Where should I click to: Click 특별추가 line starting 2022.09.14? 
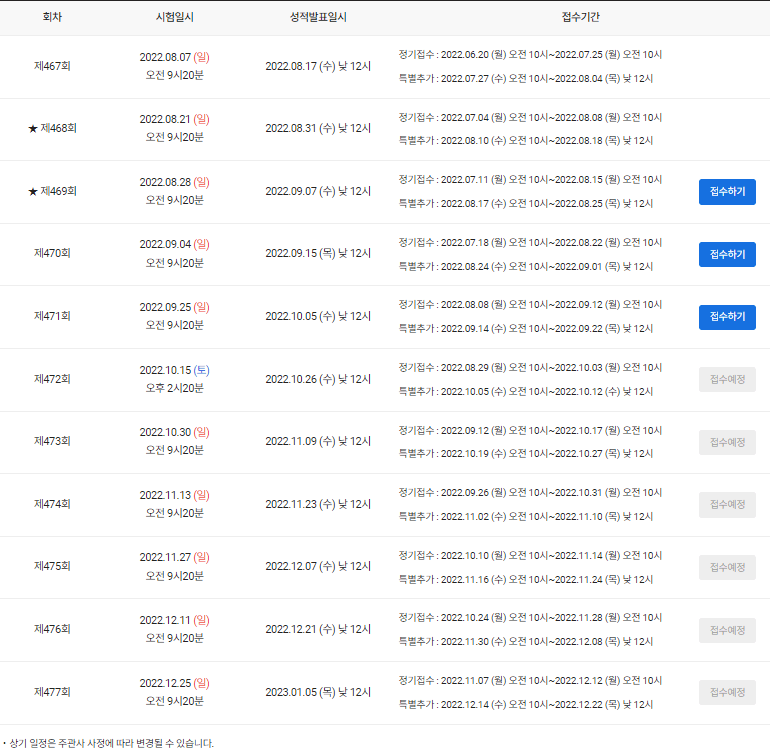click(x=526, y=329)
